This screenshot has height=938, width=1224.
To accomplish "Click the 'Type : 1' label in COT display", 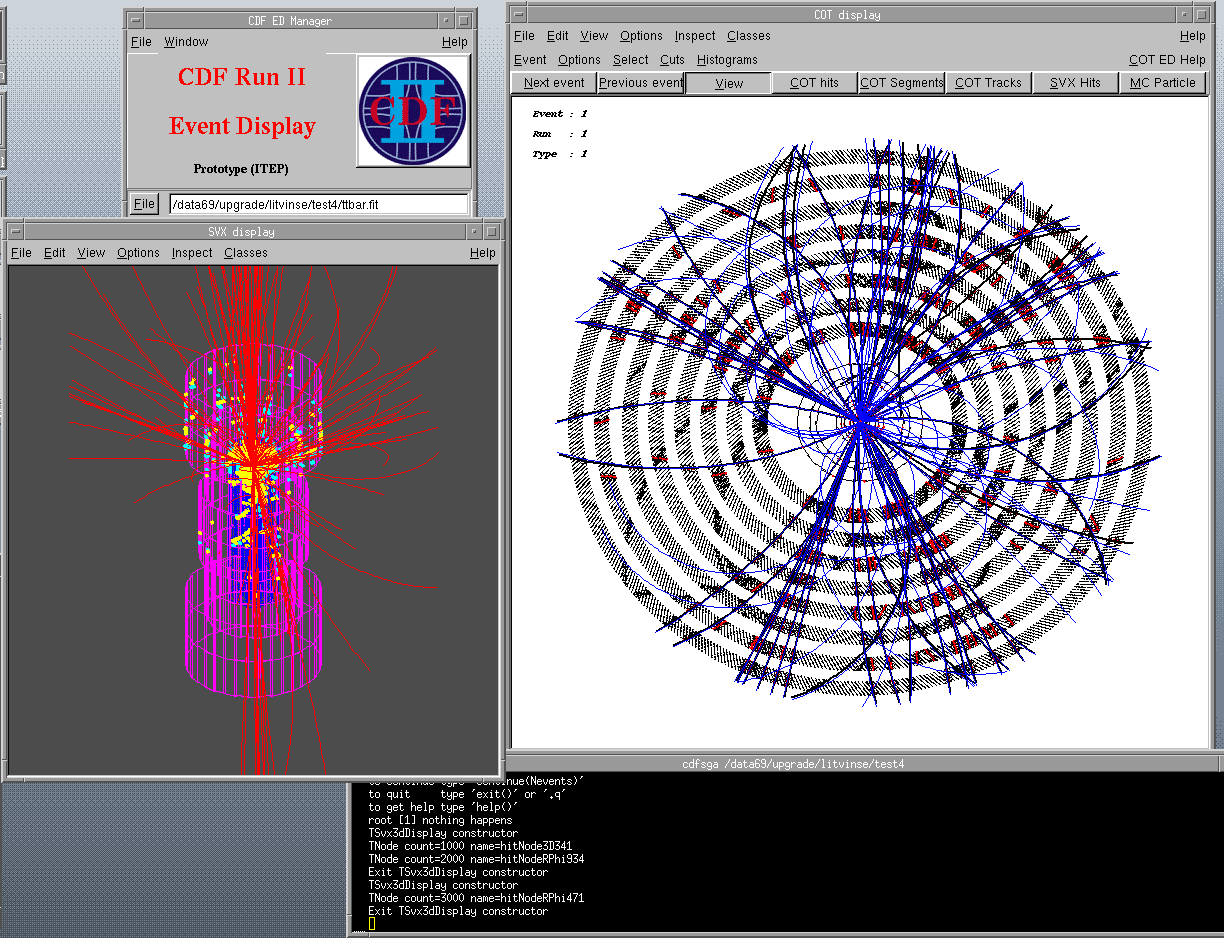I will pyautogui.click(x=560, y=154).
